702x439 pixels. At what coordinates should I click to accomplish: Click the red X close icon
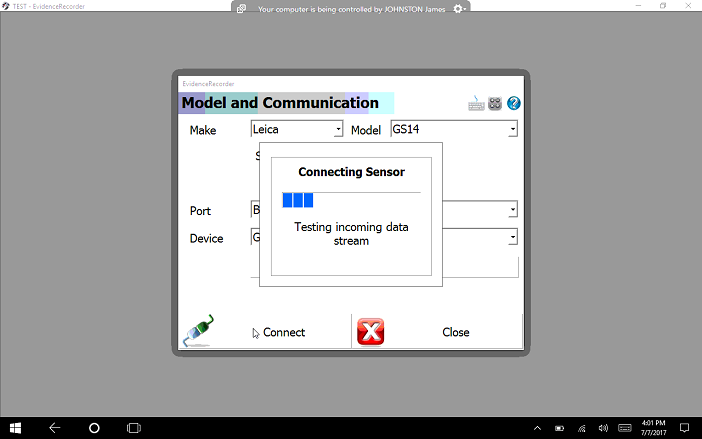pyautogui.click(x=371, y=332)
